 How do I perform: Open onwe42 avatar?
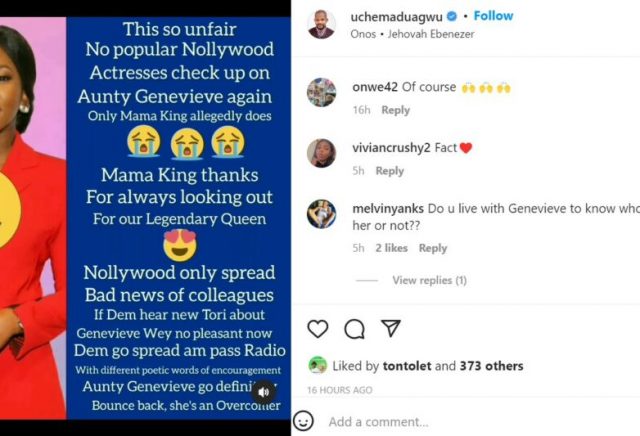coord(322,93)
